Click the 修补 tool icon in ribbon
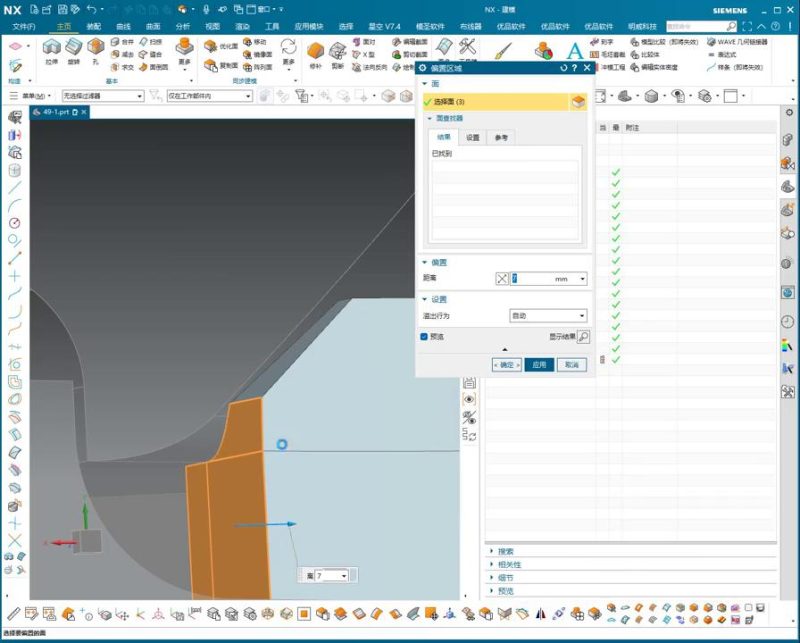800x643 pixels. [x=316, y=48]
